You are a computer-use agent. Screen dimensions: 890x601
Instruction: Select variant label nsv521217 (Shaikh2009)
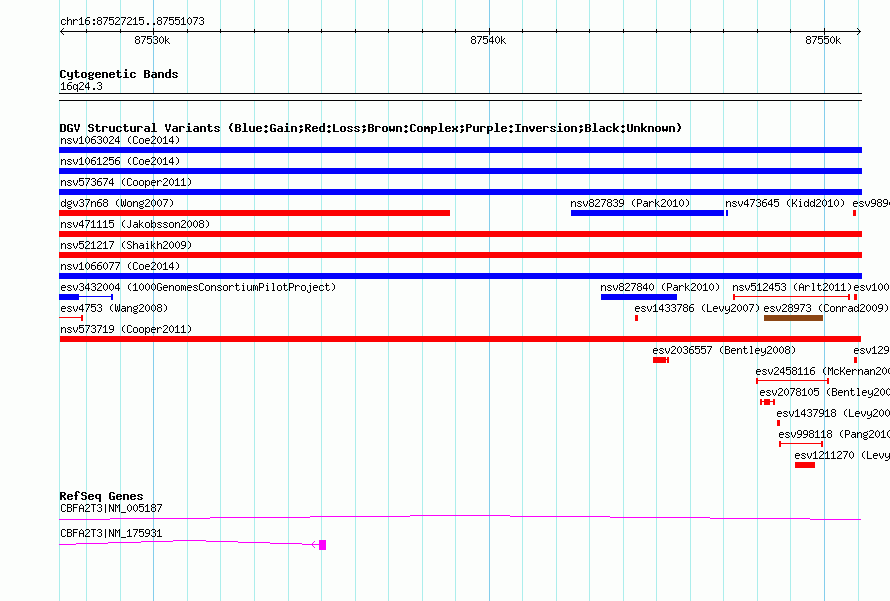tap(126, 245)
